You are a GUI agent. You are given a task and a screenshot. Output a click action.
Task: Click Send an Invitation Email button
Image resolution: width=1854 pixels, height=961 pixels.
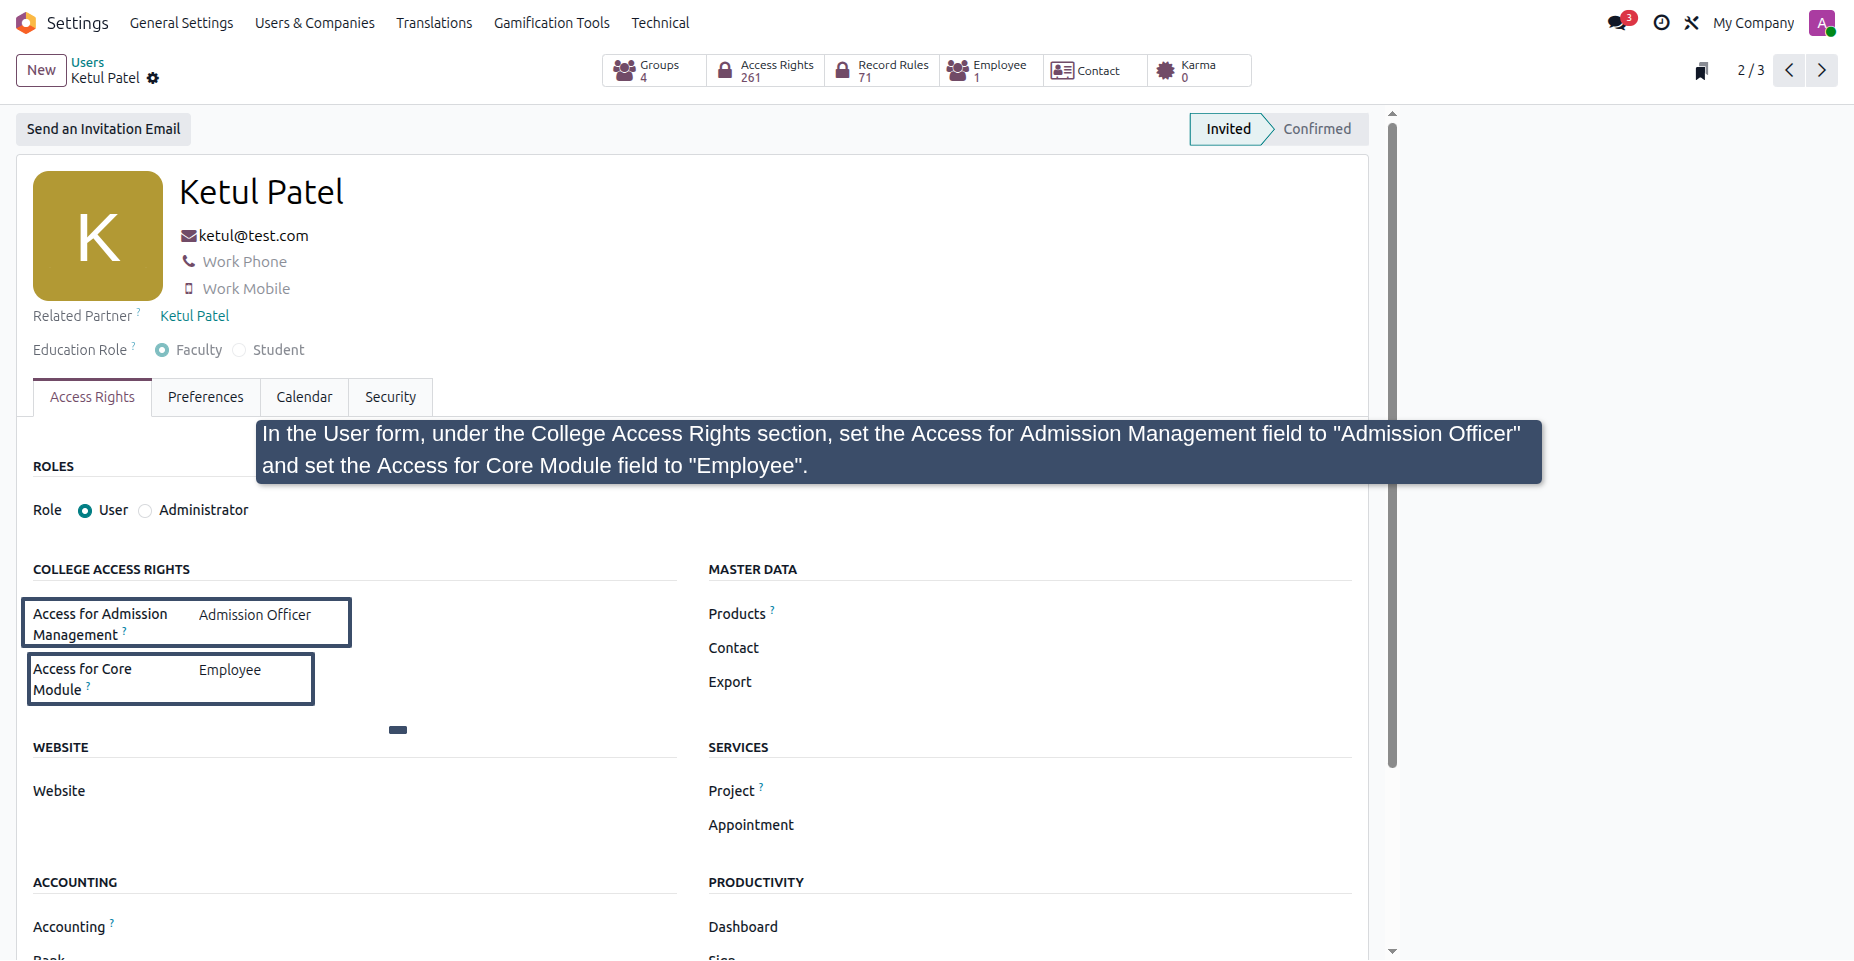coord(104,129)
